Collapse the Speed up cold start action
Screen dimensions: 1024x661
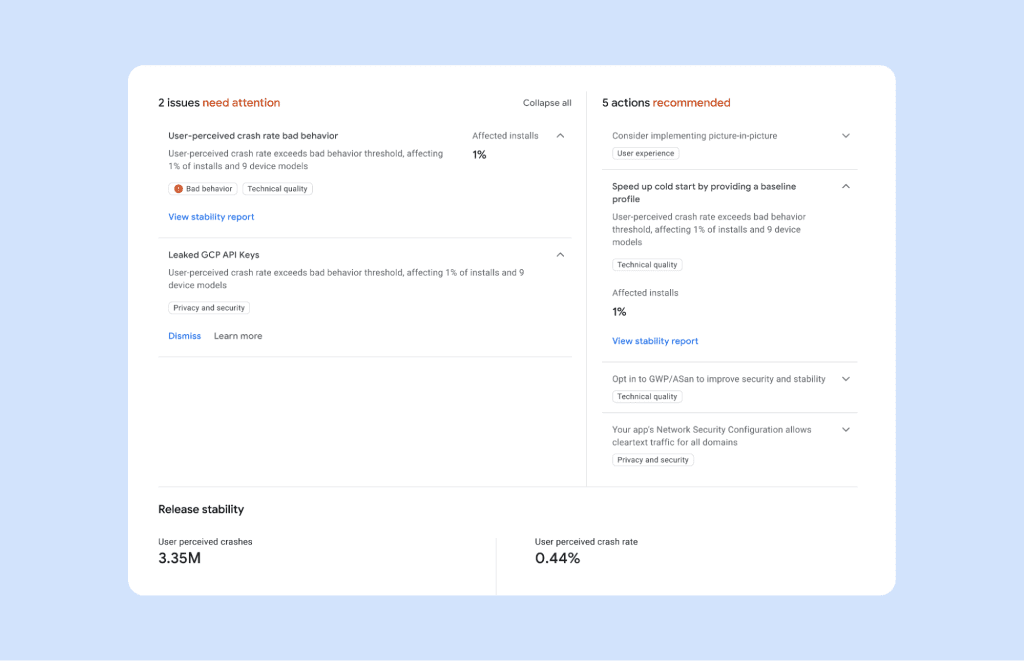[x=846, y=186]
